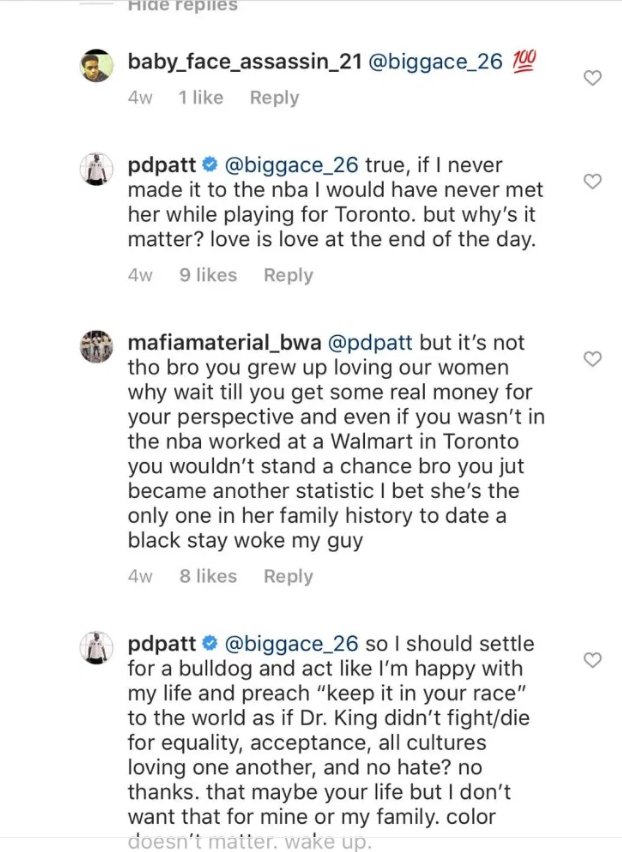The image size is (622, 852).
Task: Reply to mafiamaterial_bwa's comment
Action: (x=288, y=576)
